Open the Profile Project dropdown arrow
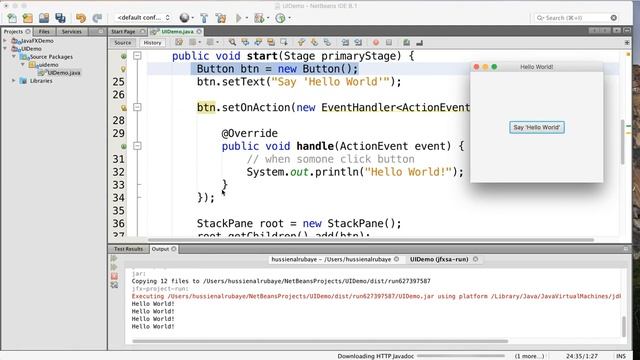 [x=289, y=18]
